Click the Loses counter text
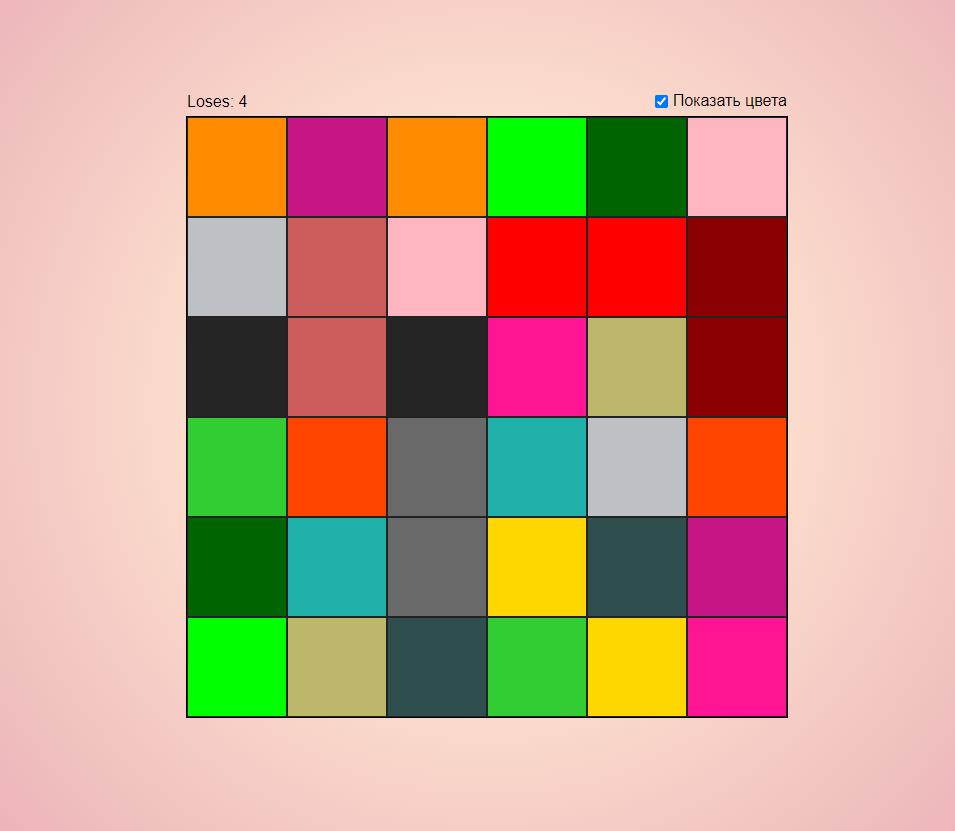 pyautogui.click(x=216, y=101)
